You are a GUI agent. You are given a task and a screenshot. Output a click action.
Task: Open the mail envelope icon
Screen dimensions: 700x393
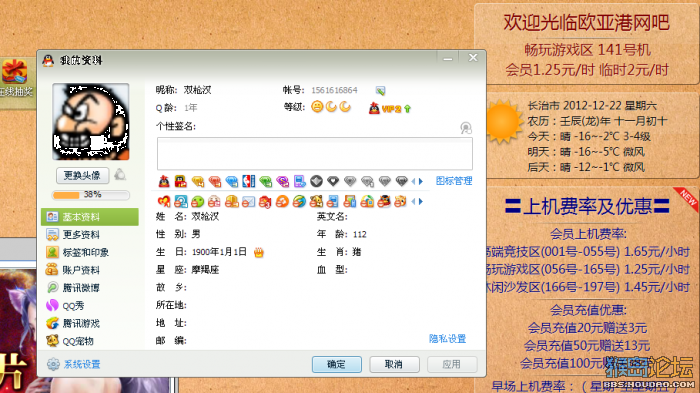click(x=249, y=202)
